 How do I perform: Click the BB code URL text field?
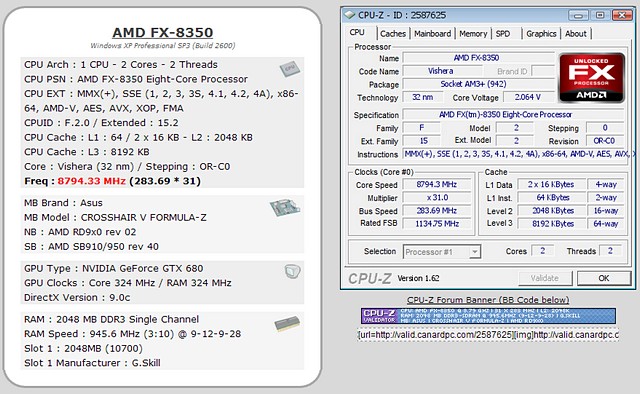pyautogui.click(x=488, y=335)
